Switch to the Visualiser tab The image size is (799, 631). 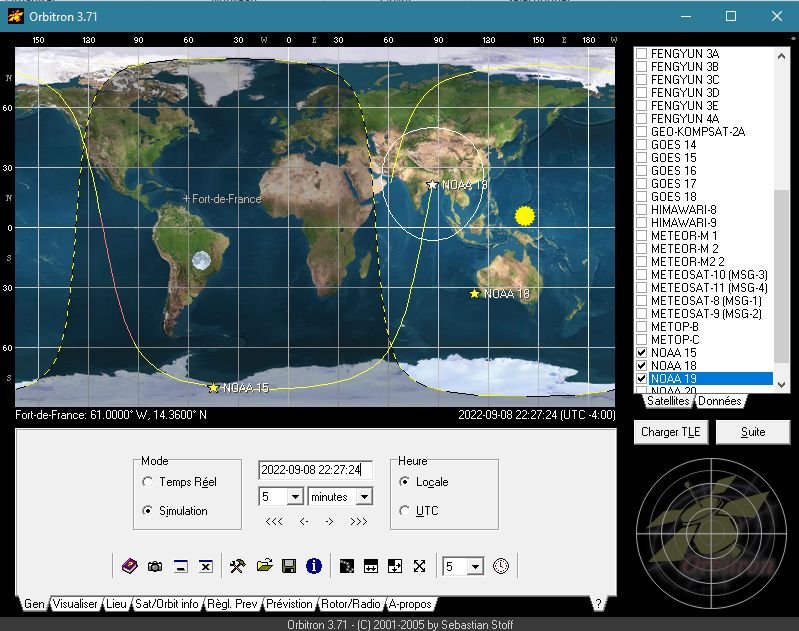[x=75, y=604]
